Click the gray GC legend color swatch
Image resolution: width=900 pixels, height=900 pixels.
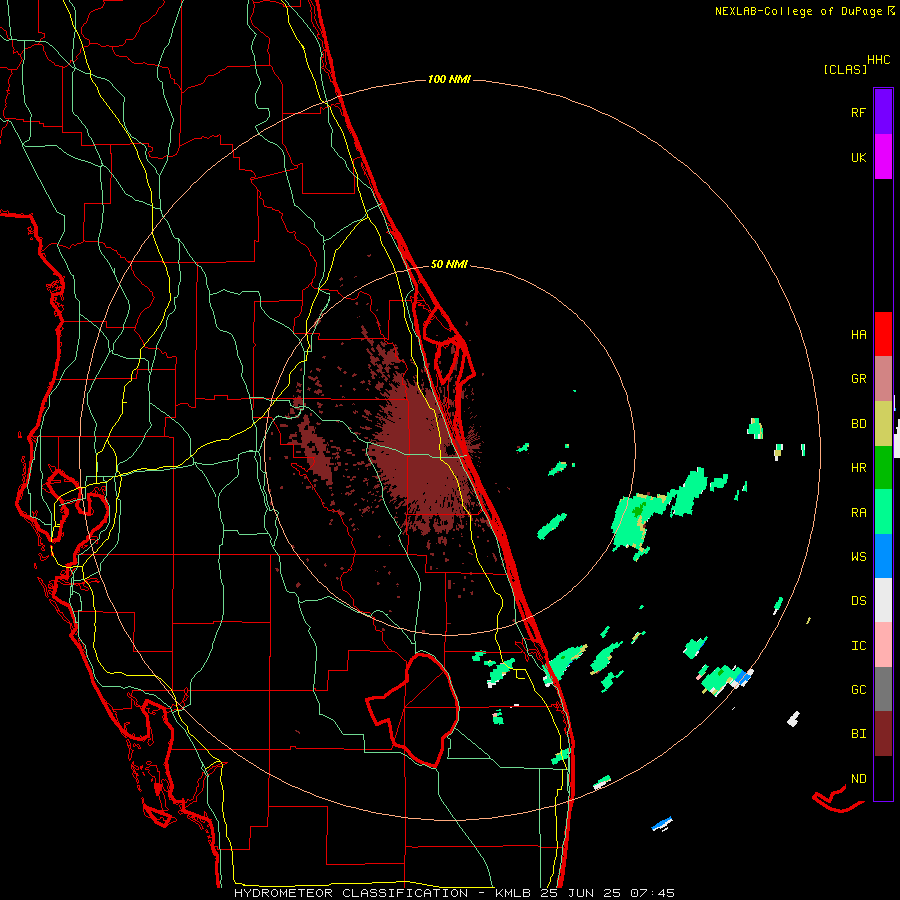coord(883,689)
